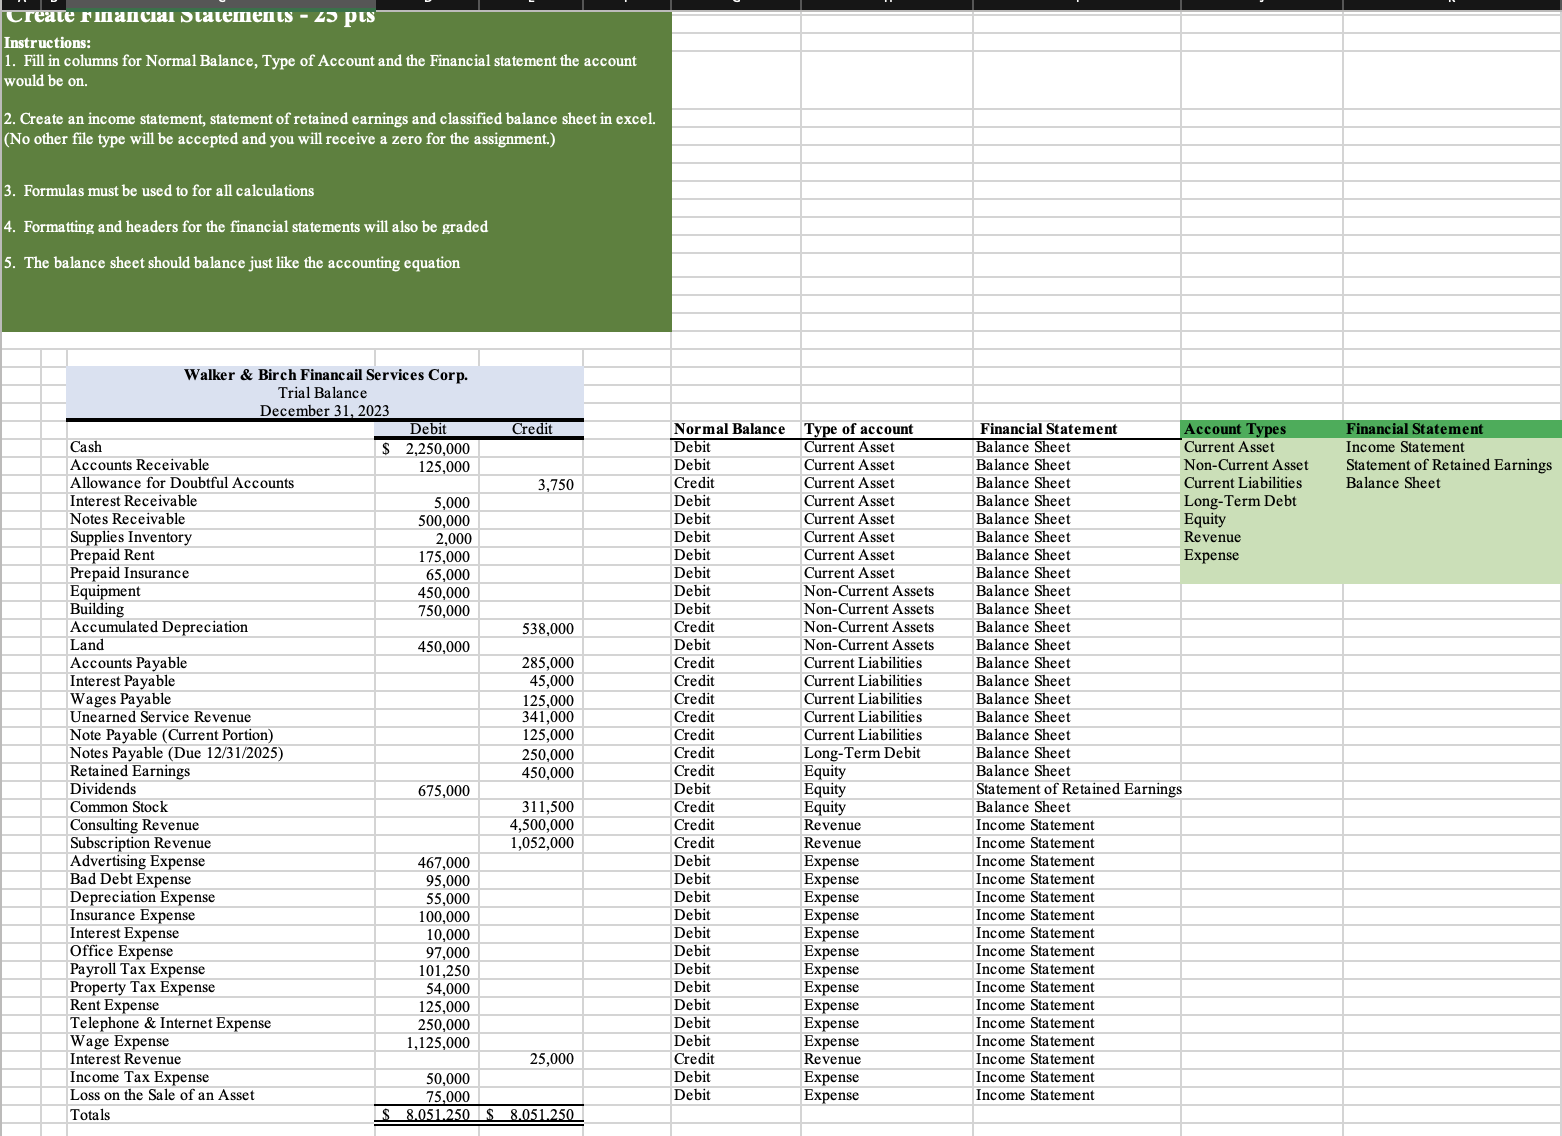The width and height of the screenshot is (1562, 1136).
Task: Select the Debit column header
Action: tap(428, 429)
